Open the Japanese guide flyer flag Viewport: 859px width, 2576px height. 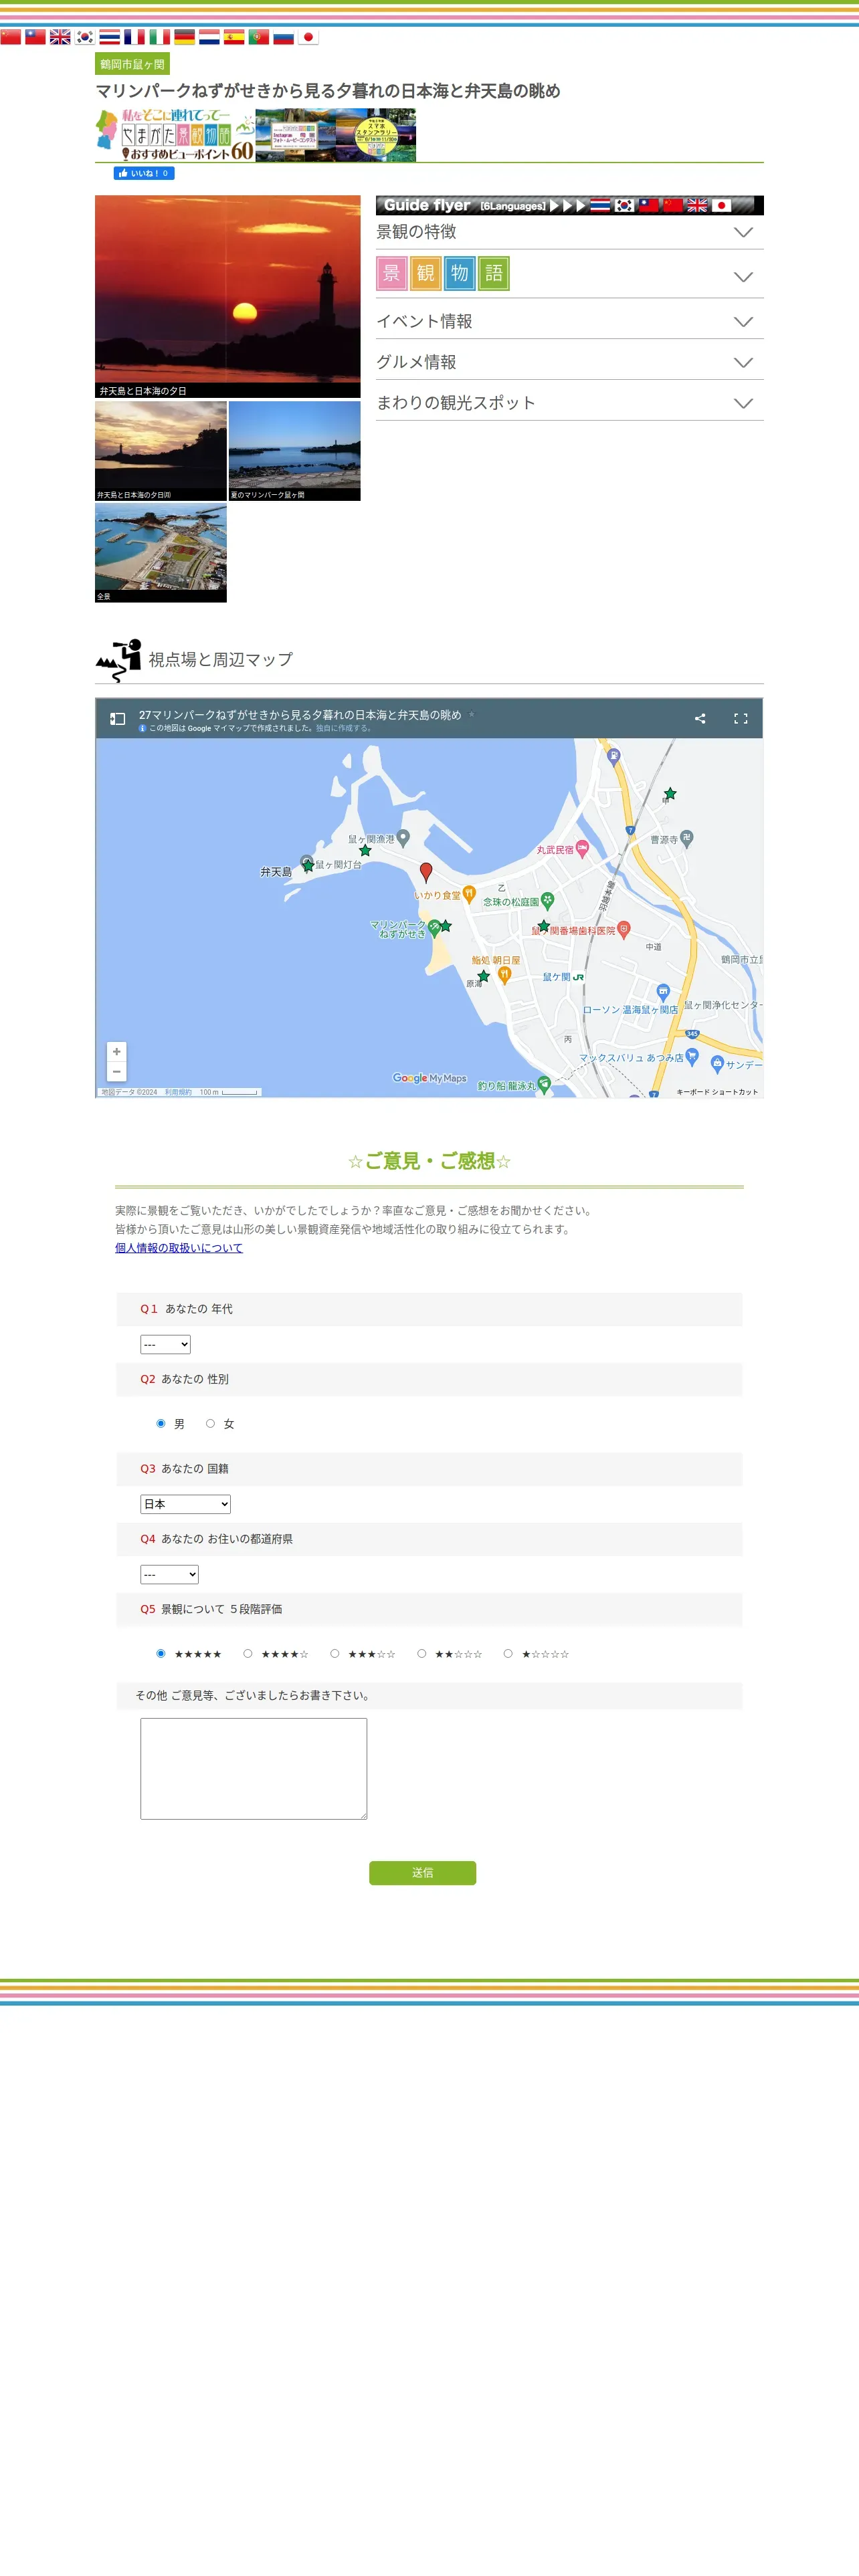coord(721,205)
